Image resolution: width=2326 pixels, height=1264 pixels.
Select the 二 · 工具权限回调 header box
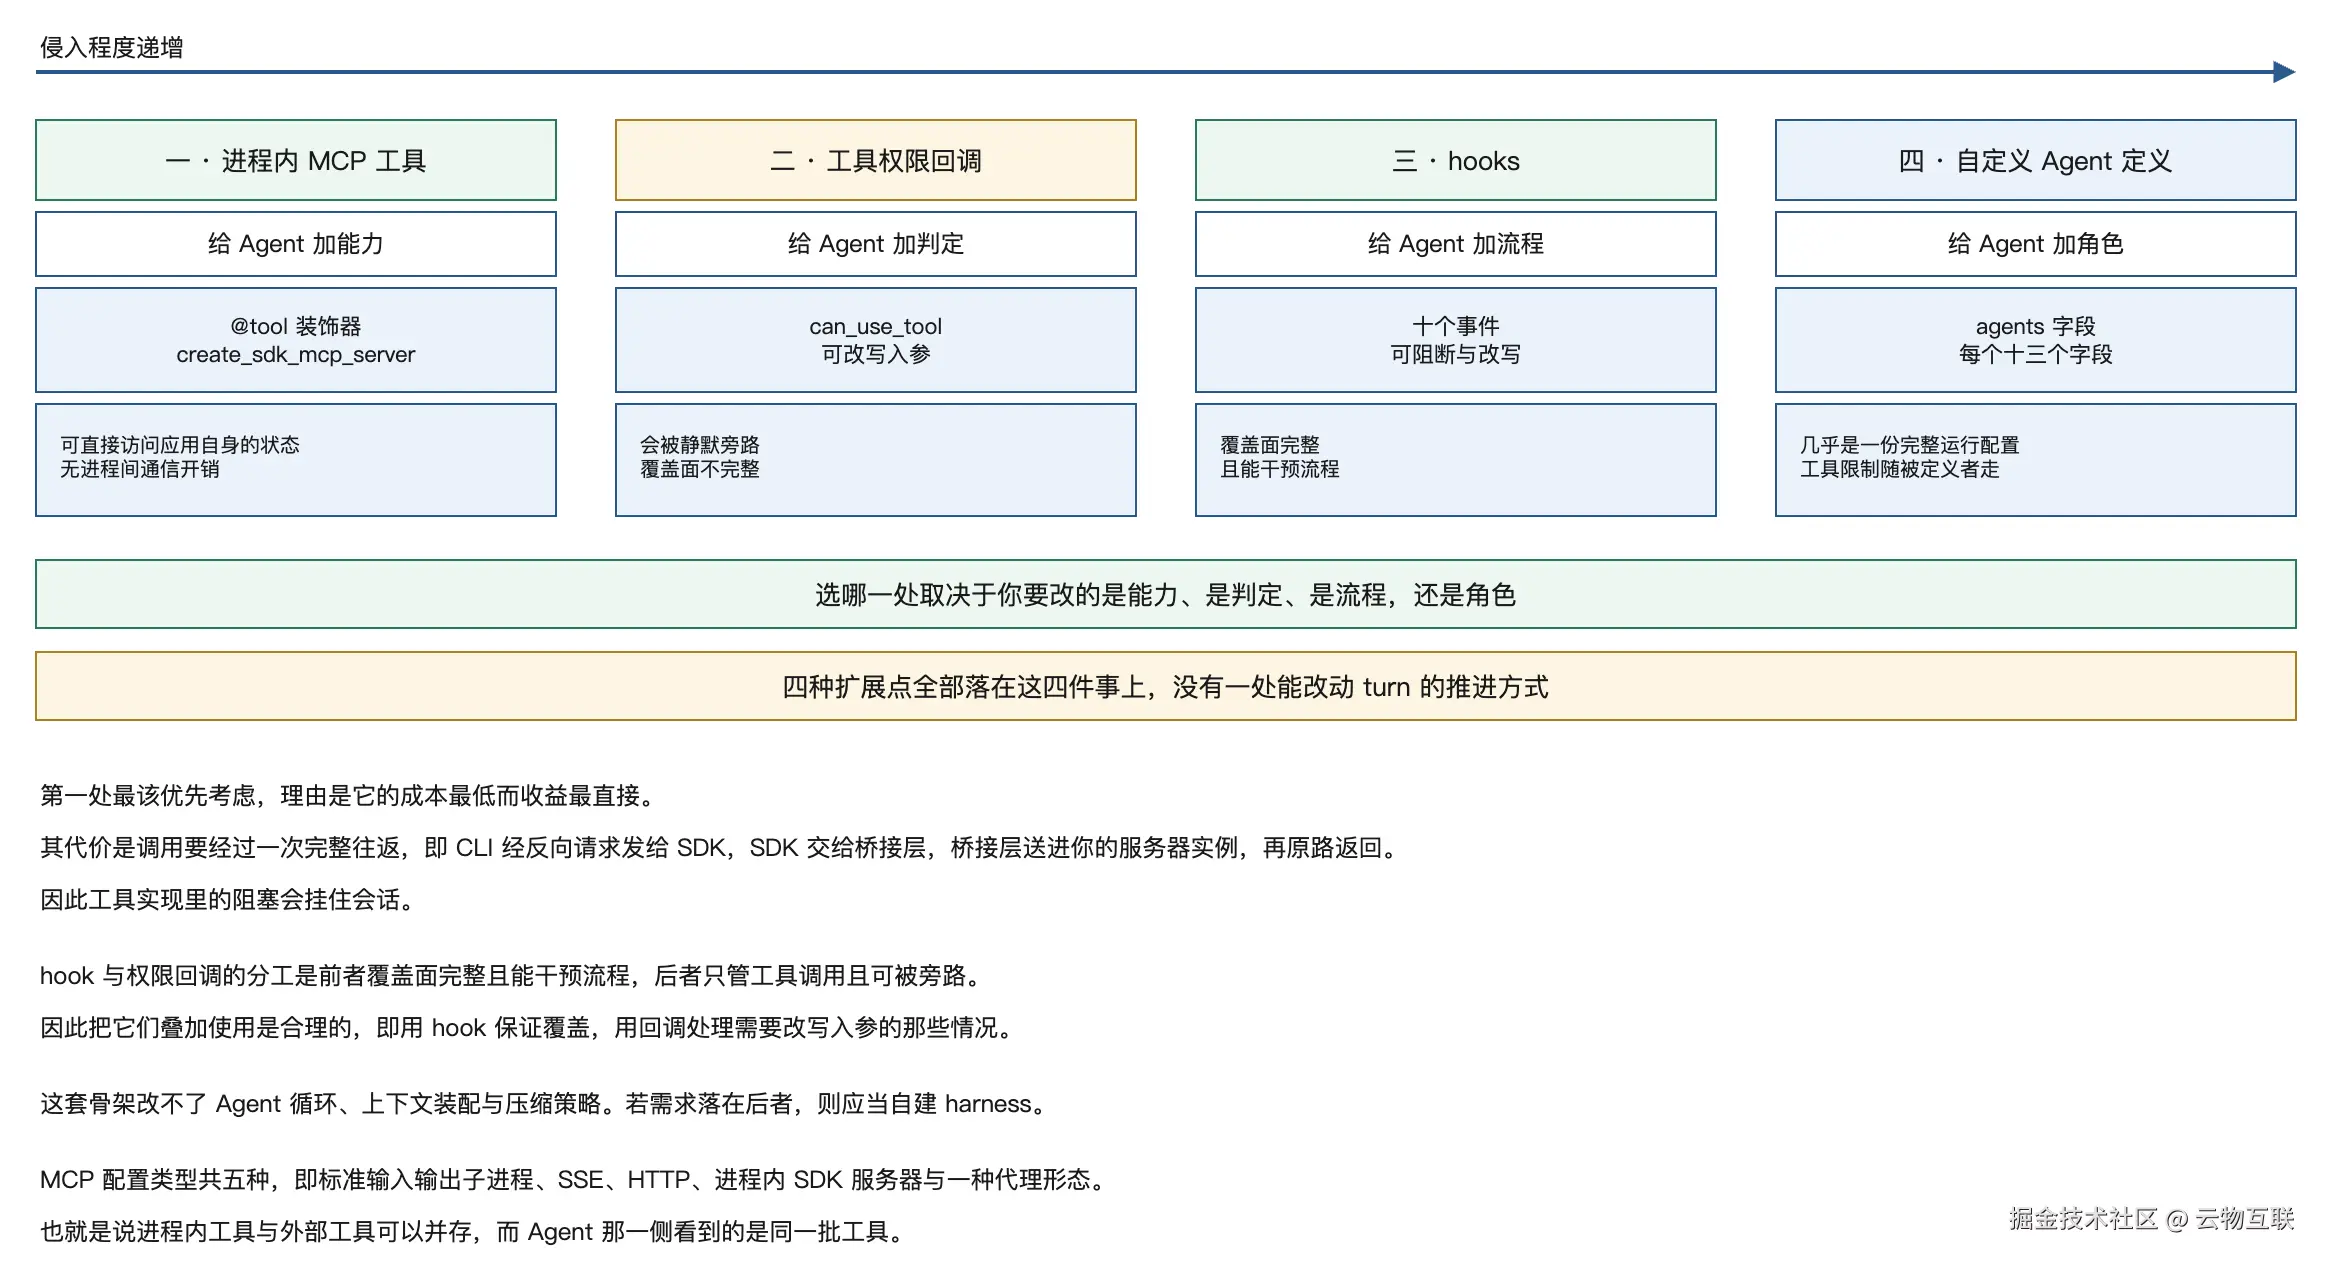click(x=876, y=160)
